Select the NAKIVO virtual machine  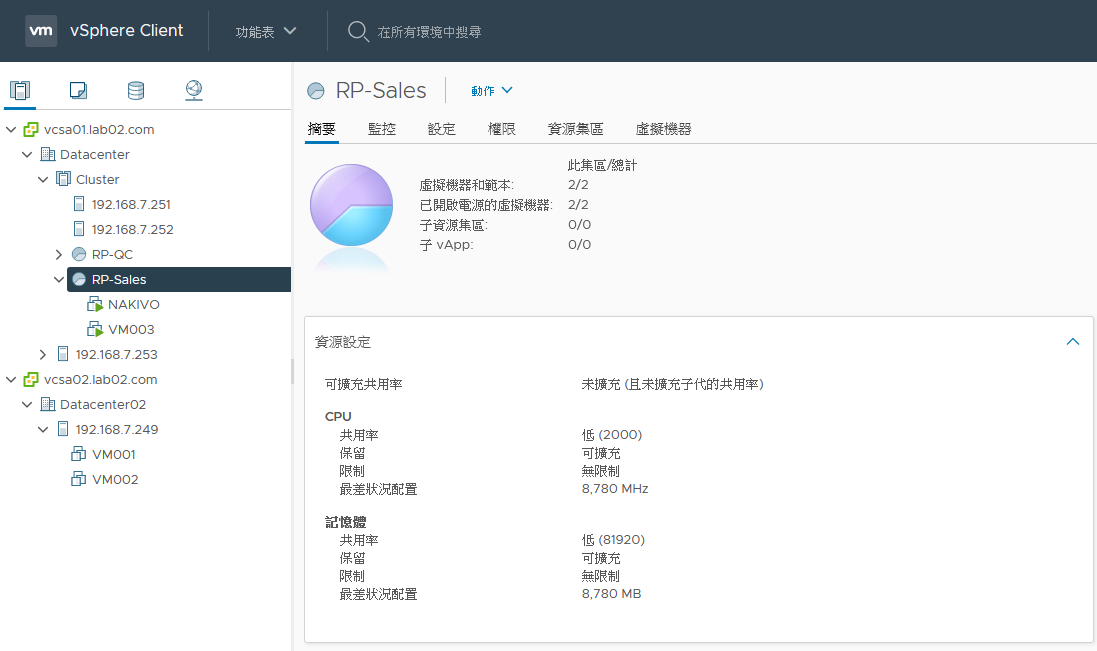point(134,305)
